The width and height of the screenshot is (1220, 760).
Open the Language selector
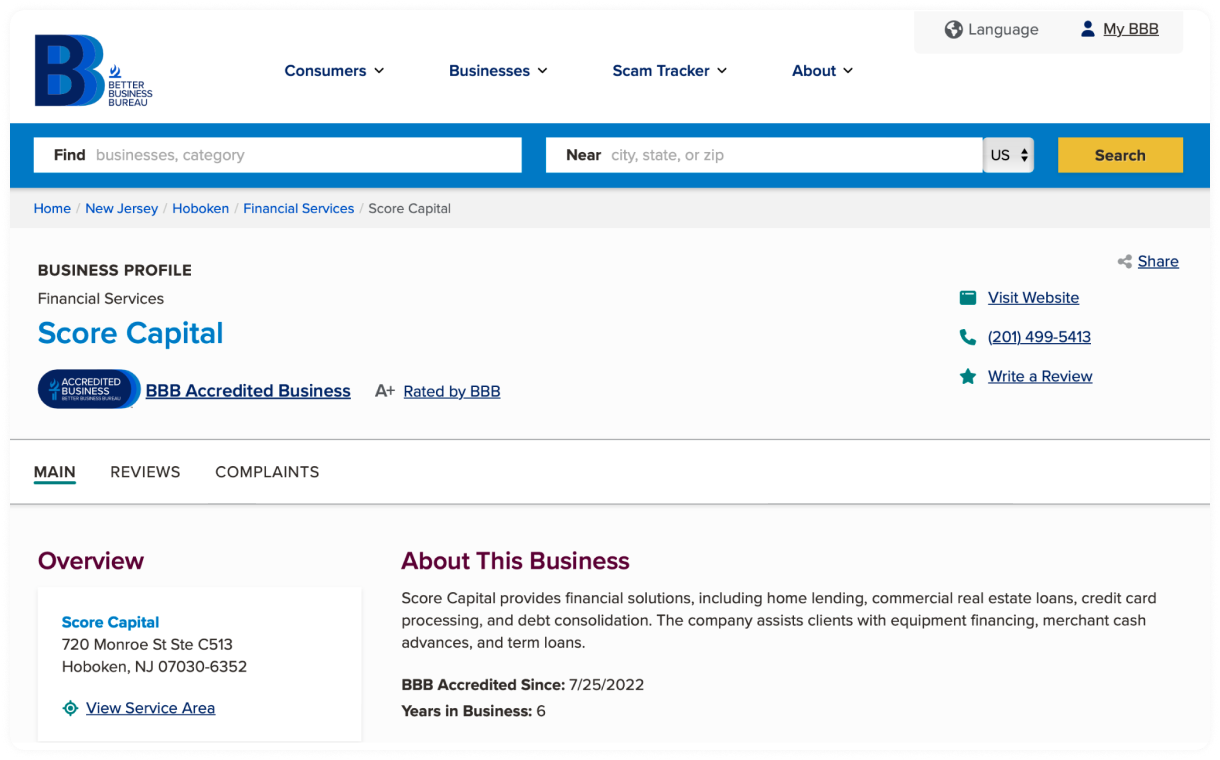(992, 30)
